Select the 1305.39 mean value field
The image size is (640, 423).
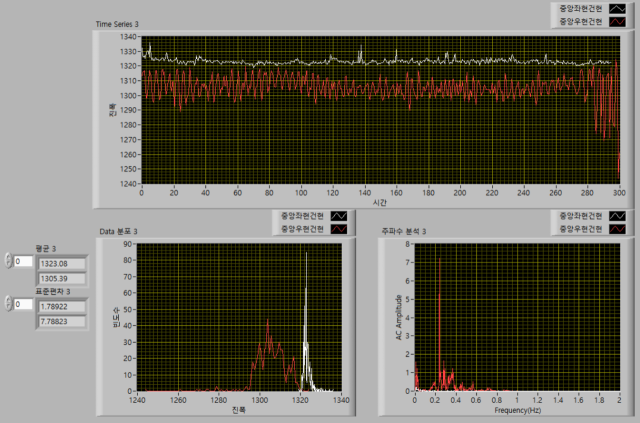coord(60,277)
